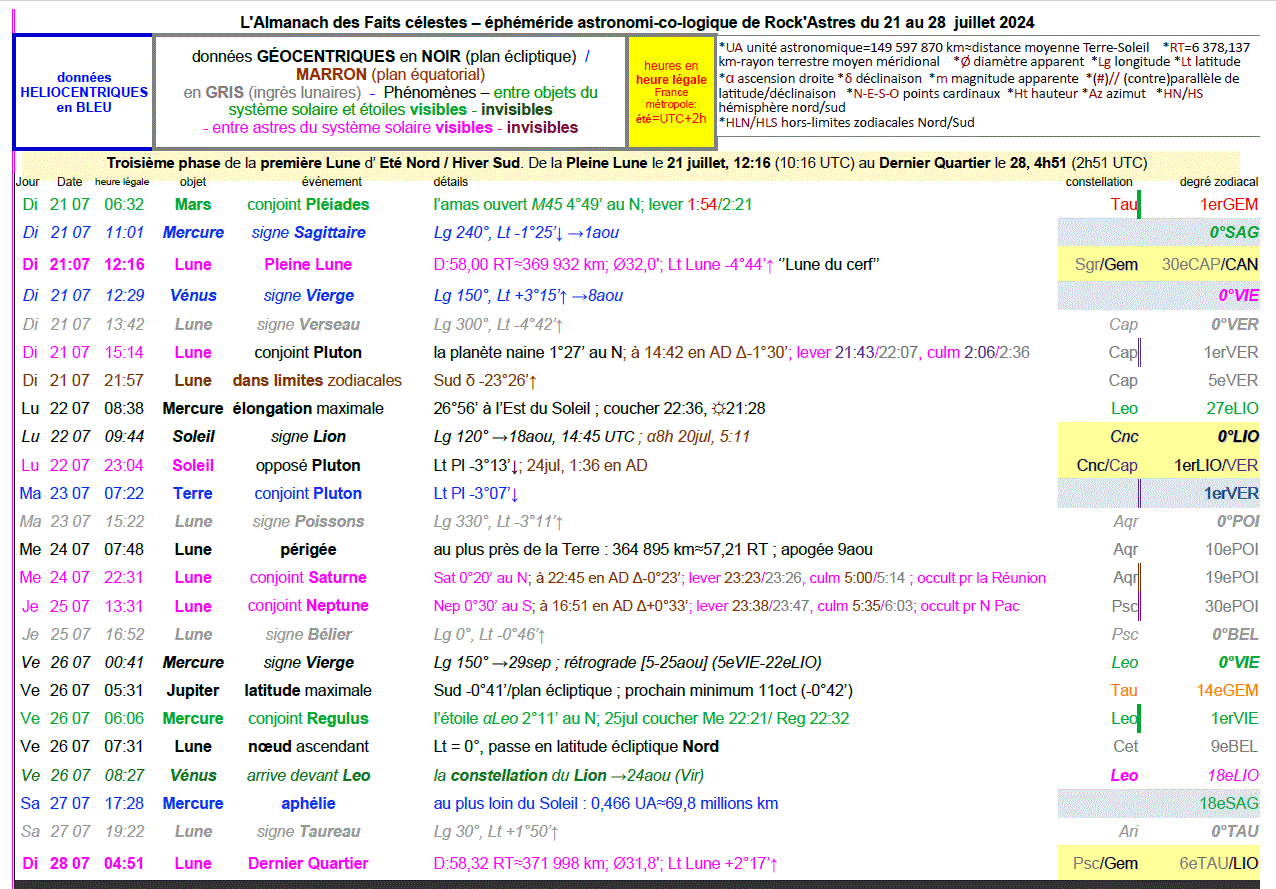The image size is (1276, 889).
Task: Click the zodiac degree "10ePOI"
Action: [1231, 549]
